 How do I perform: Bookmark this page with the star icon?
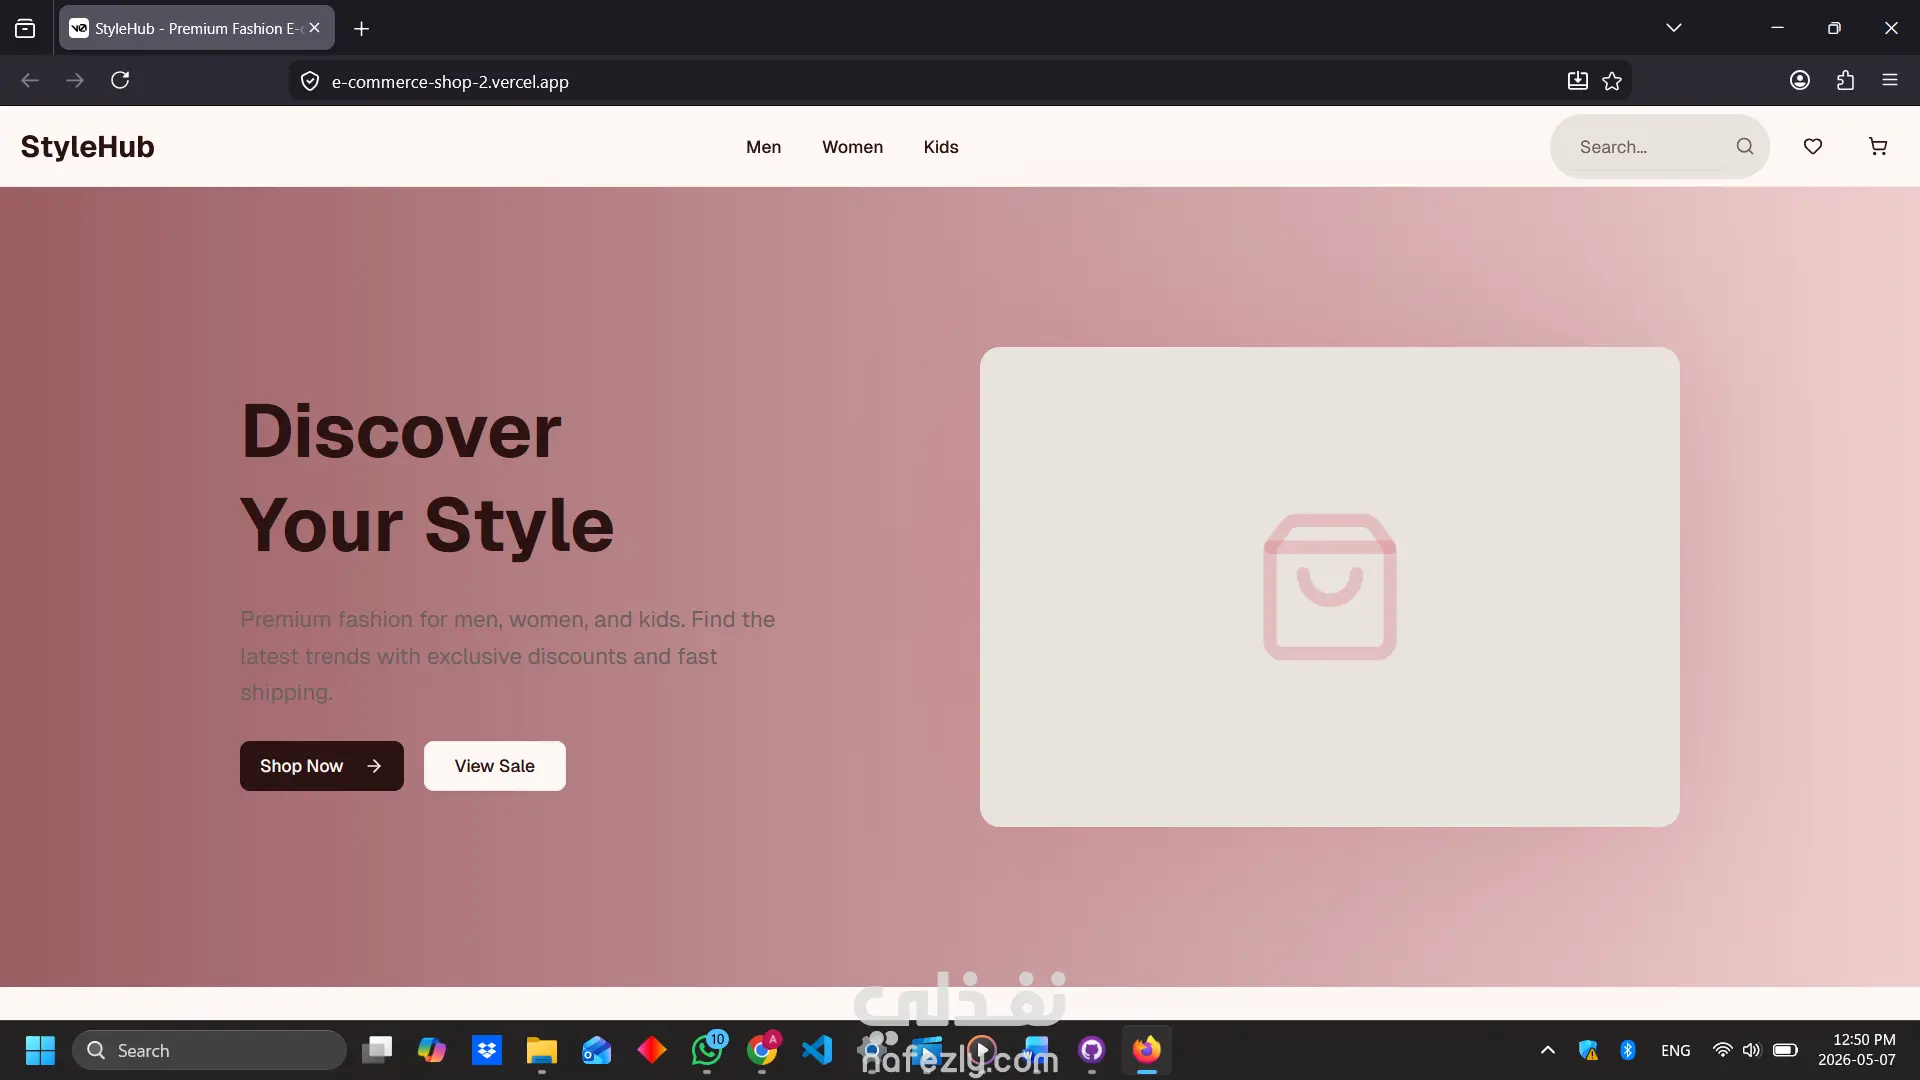click(1612, 81)
